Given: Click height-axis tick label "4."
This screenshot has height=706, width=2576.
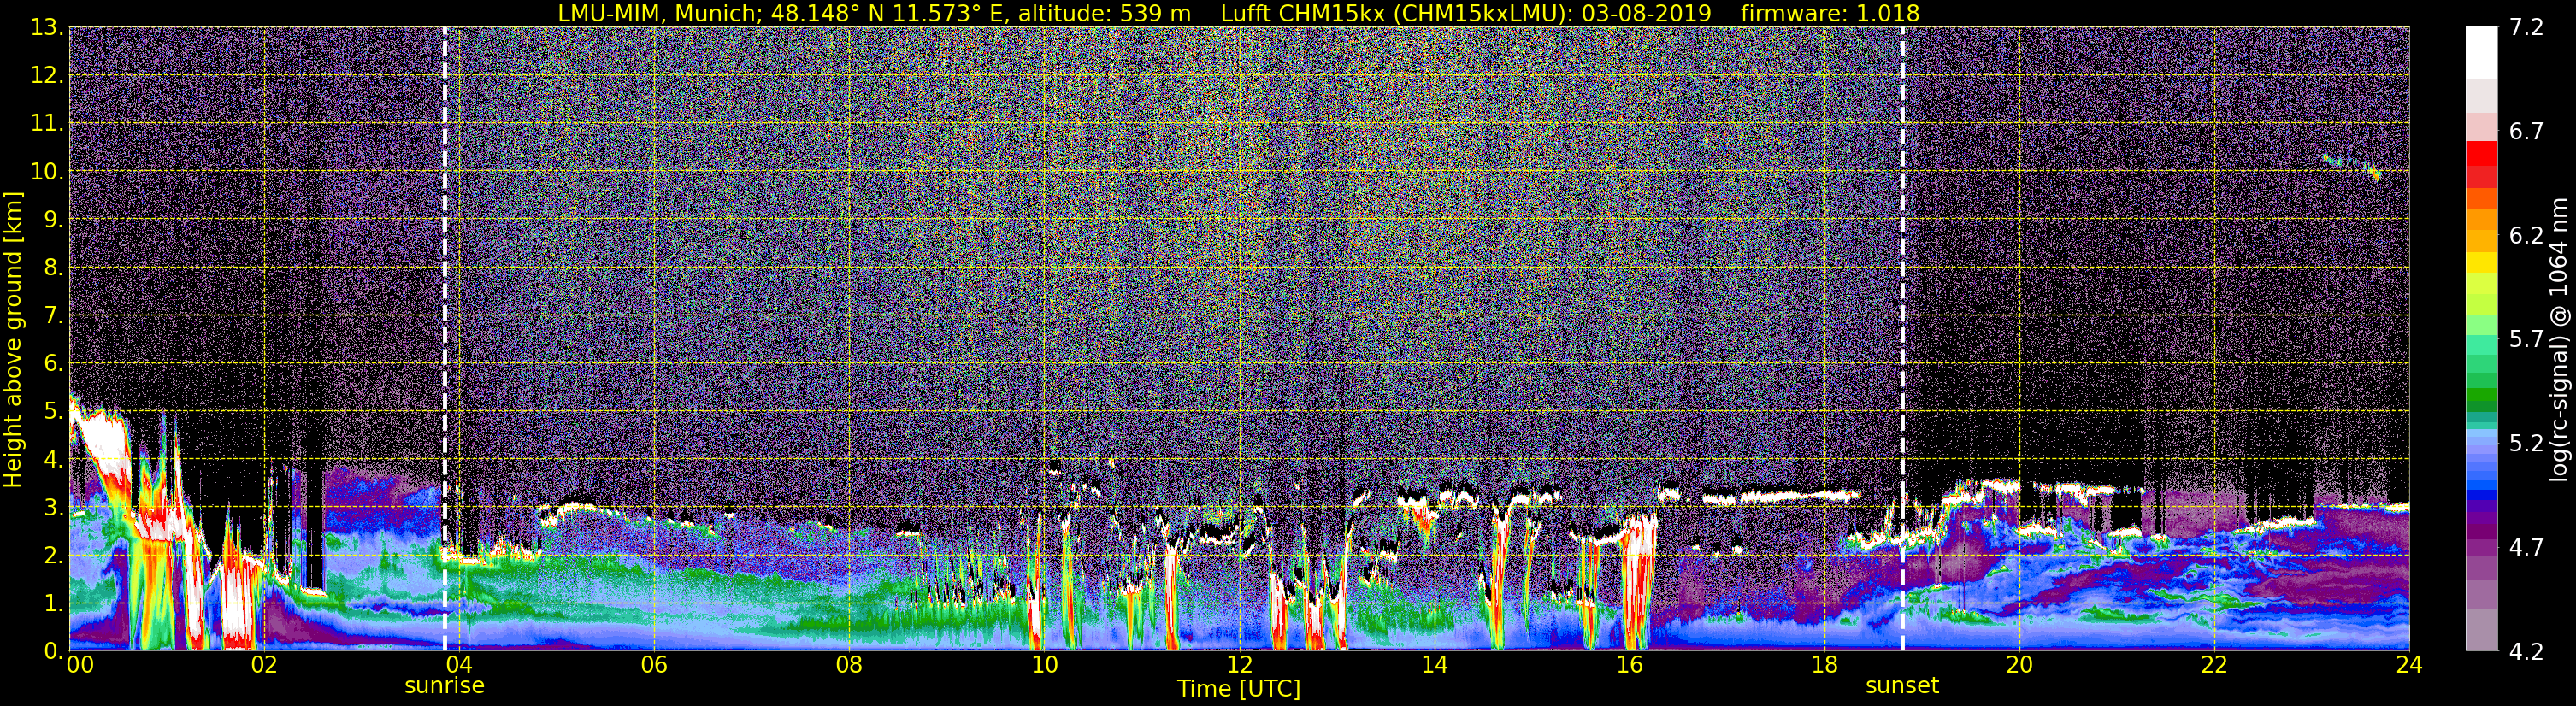Looking at the screenshot, I should (54, 459).
